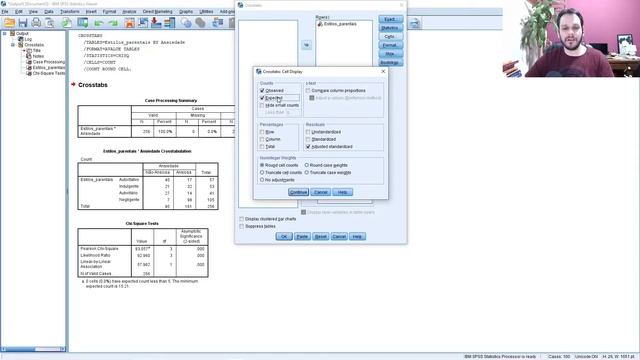Click the Save floppy-disk icon in toolbar
The image size is (640, 360).
pyautogui.click(x=23, y=23)
